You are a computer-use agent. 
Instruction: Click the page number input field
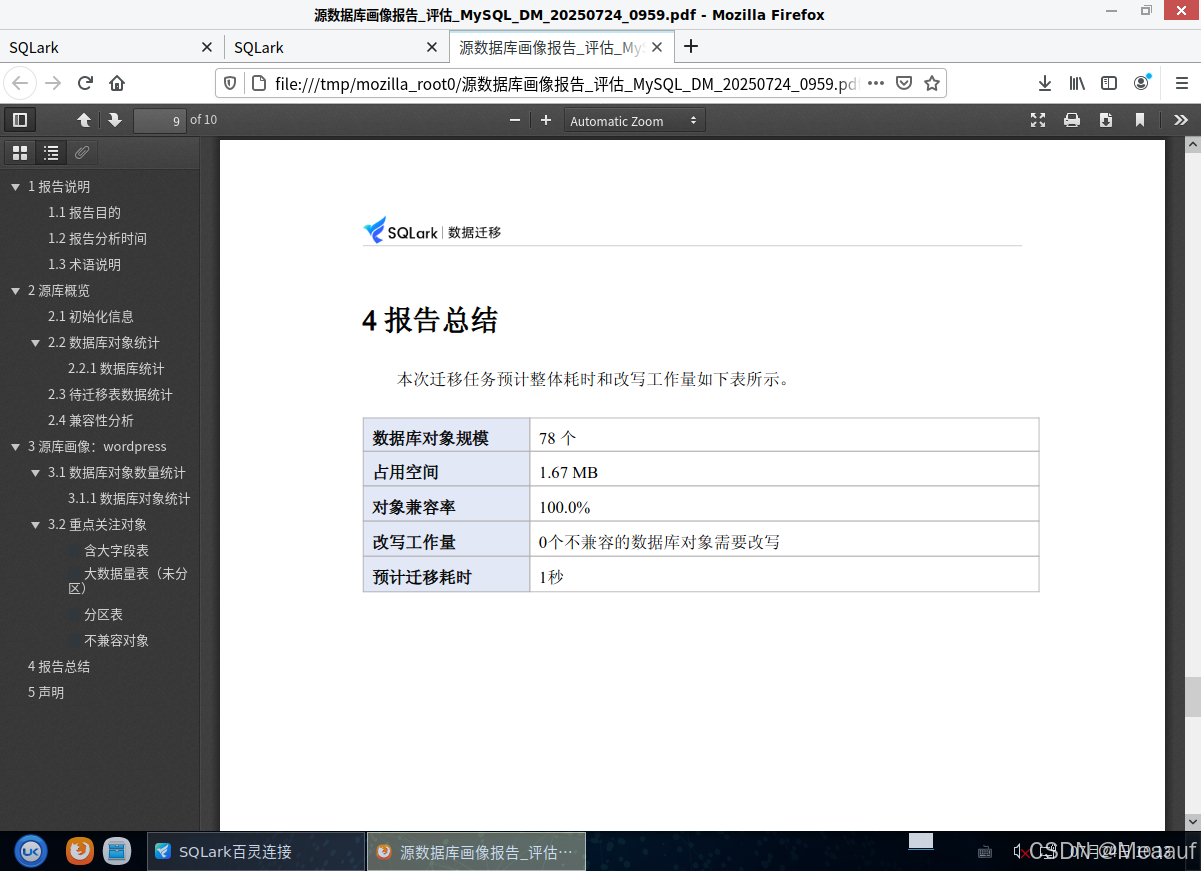click(160, 120)
